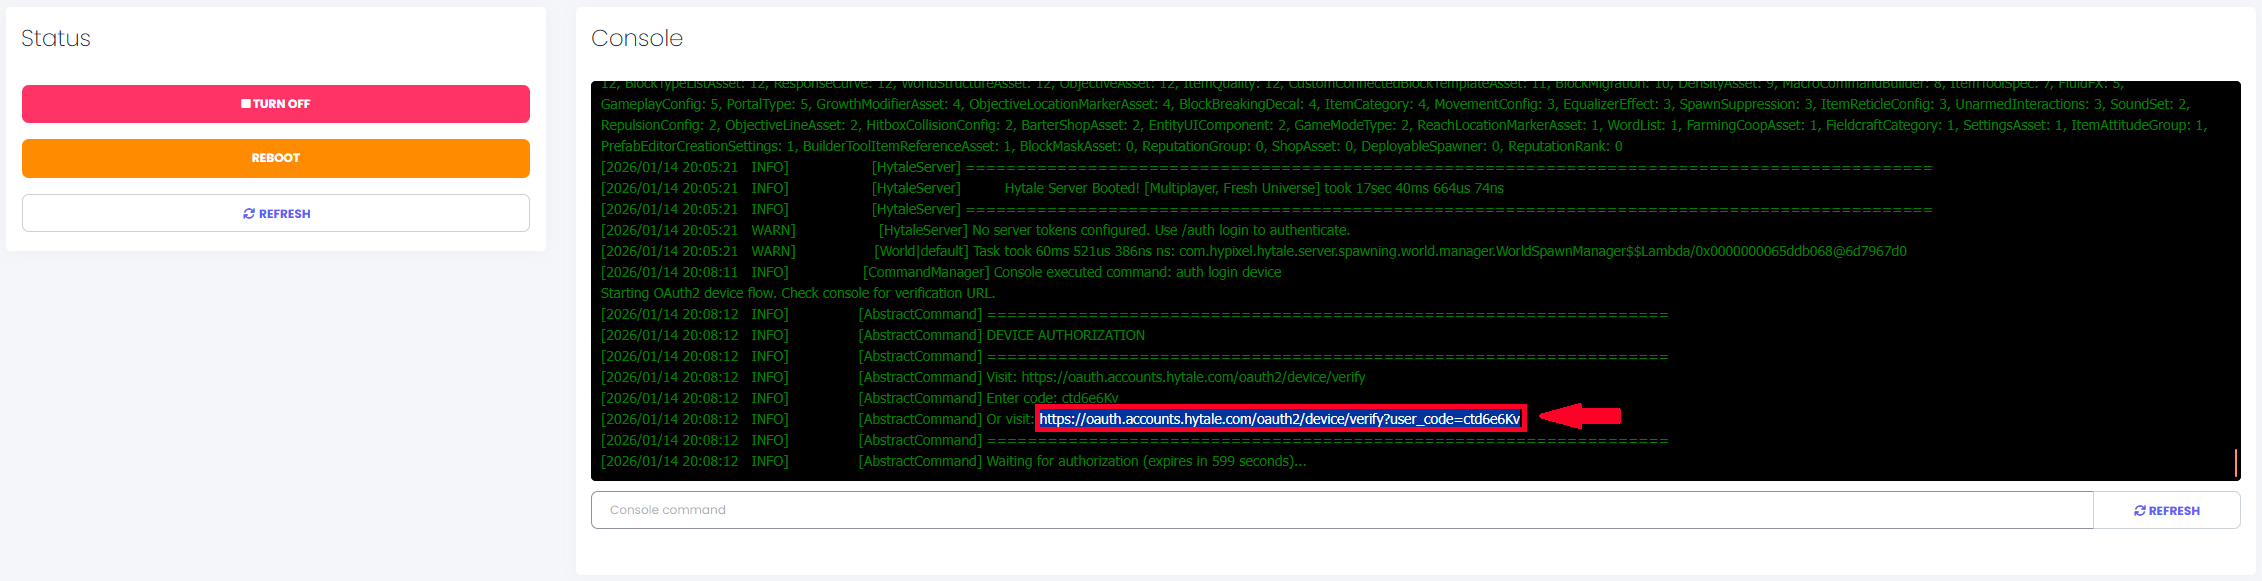Viewport: 2262px width, 581px height.
Task: Click the WorldSpawnManager 'Task took 60ms' warning line
Action: pyautogui.click(x=1254, y=251)
